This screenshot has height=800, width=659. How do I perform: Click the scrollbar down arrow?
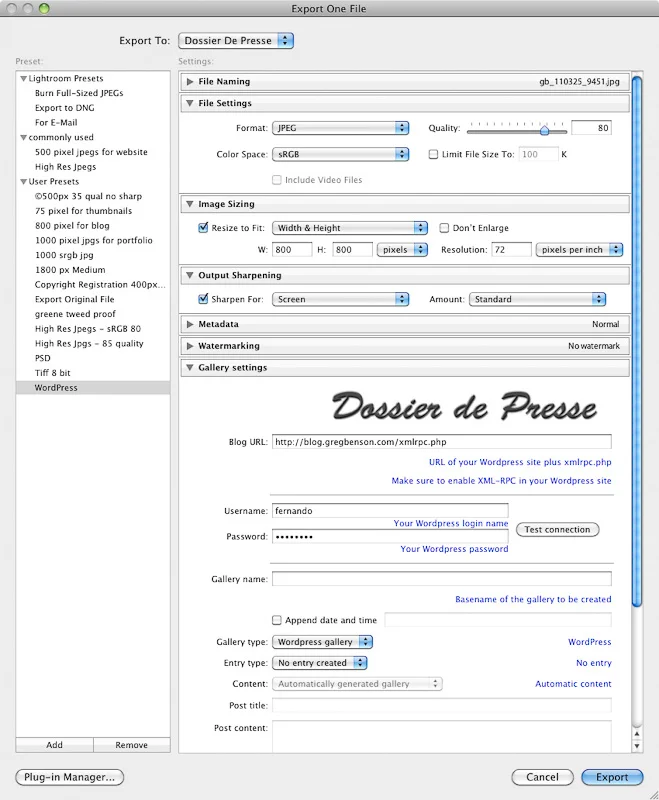click(x=637, y=746)
